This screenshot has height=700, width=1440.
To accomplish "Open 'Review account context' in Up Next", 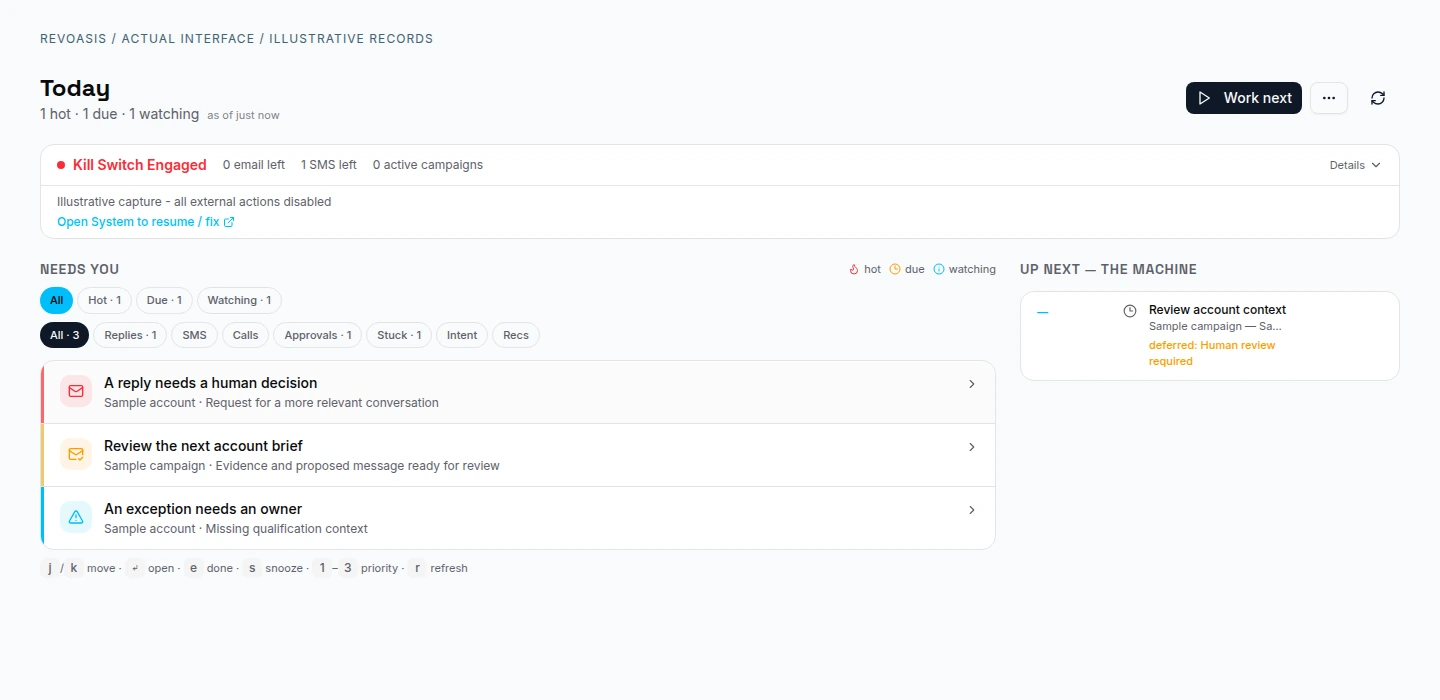I will coord(1217,310).
